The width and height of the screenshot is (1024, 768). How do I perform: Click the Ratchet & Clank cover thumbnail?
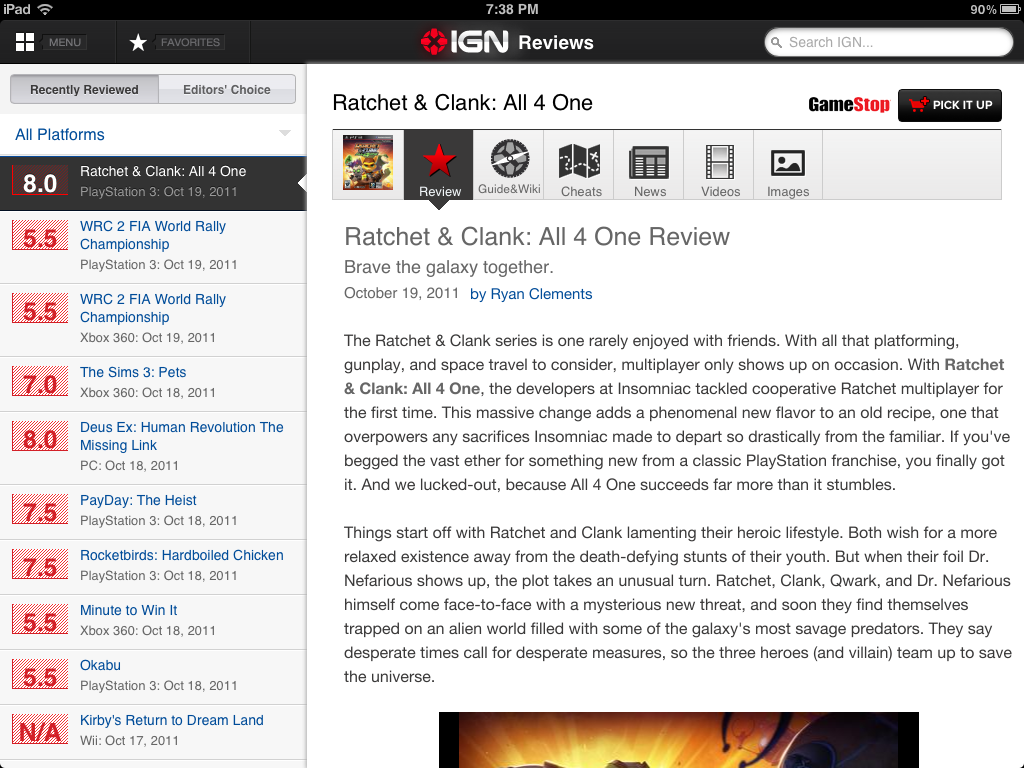[368, 163]
